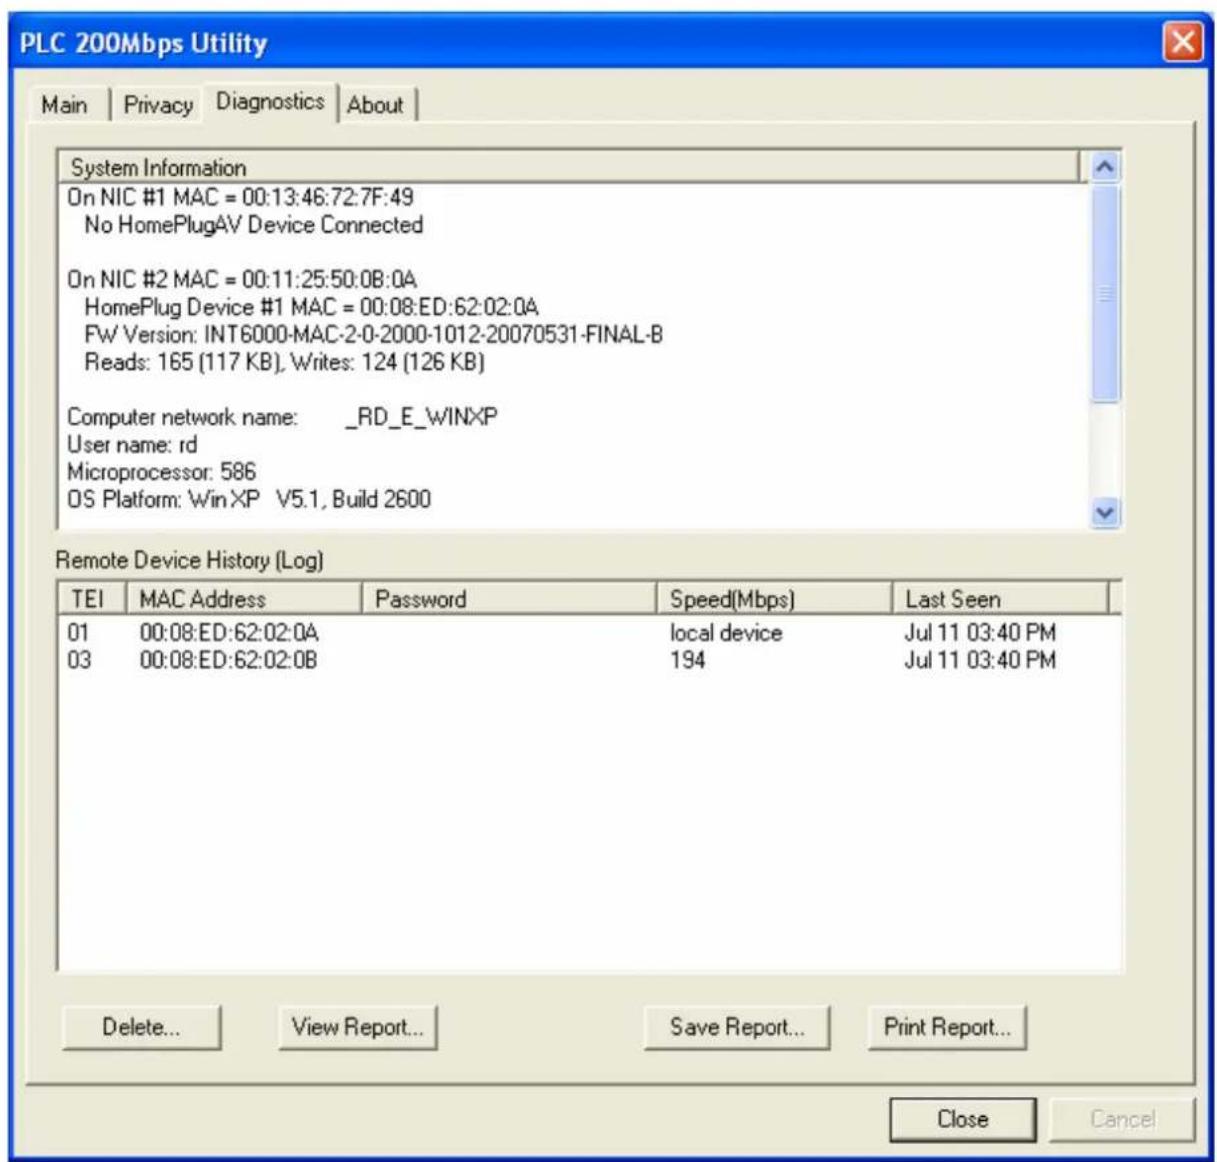The height and width of the screenshot is (1162, 1217).
Task: Click the NIC #1 MAC line
Action: click(x=240, y=197)
